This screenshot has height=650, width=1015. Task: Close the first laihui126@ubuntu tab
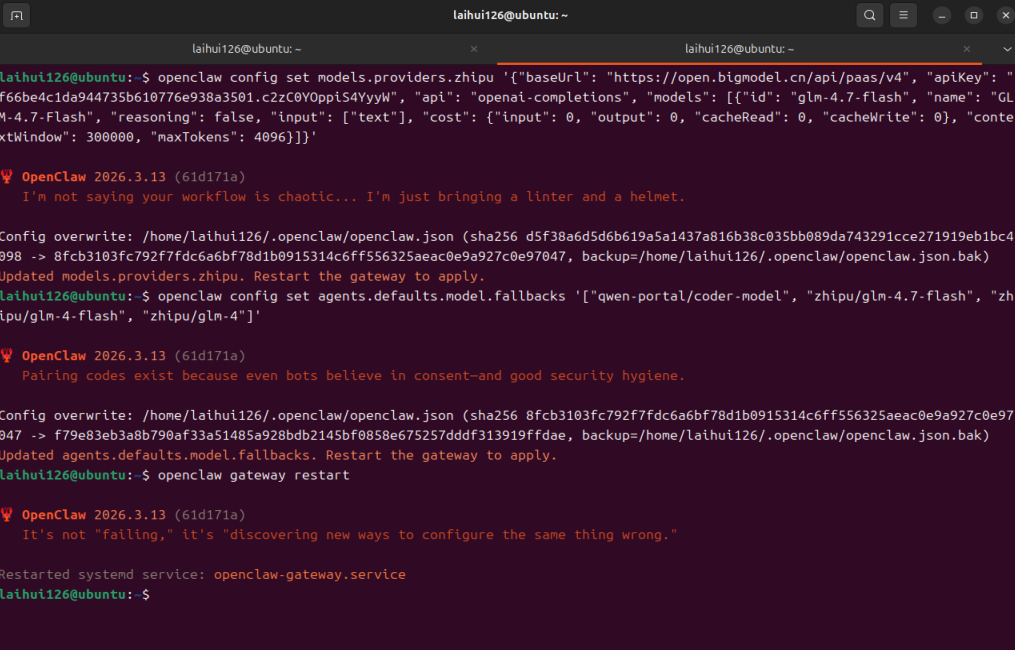pyautogui.click(x=474, y=49)
